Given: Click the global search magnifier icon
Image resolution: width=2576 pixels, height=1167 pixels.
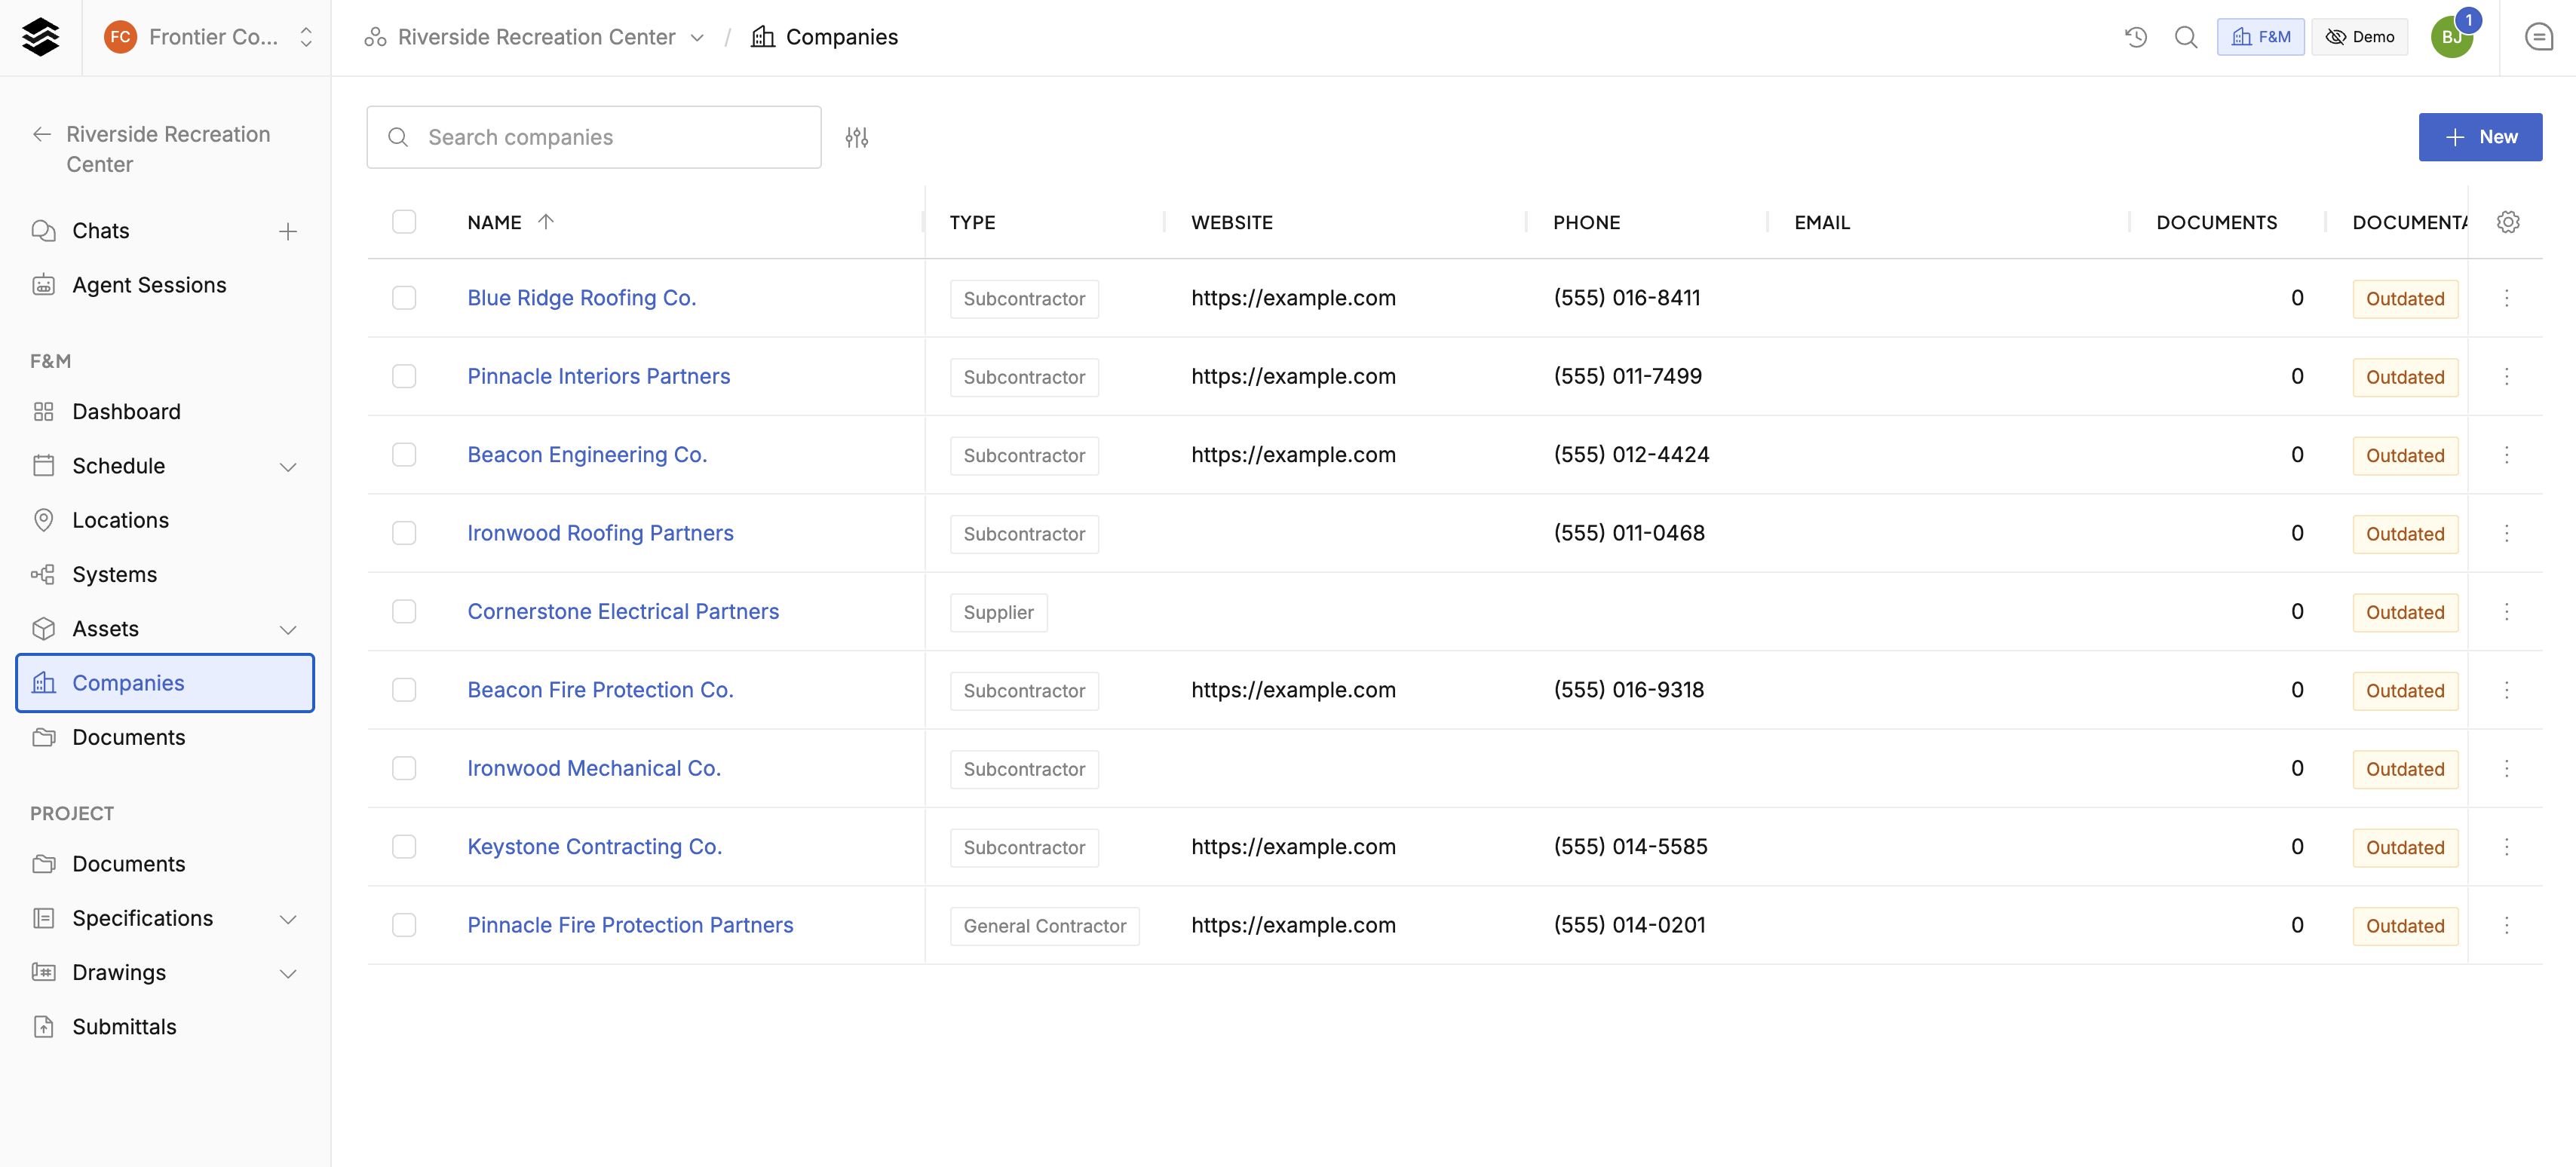Looking at the screenshot, I should [2186, 37].
